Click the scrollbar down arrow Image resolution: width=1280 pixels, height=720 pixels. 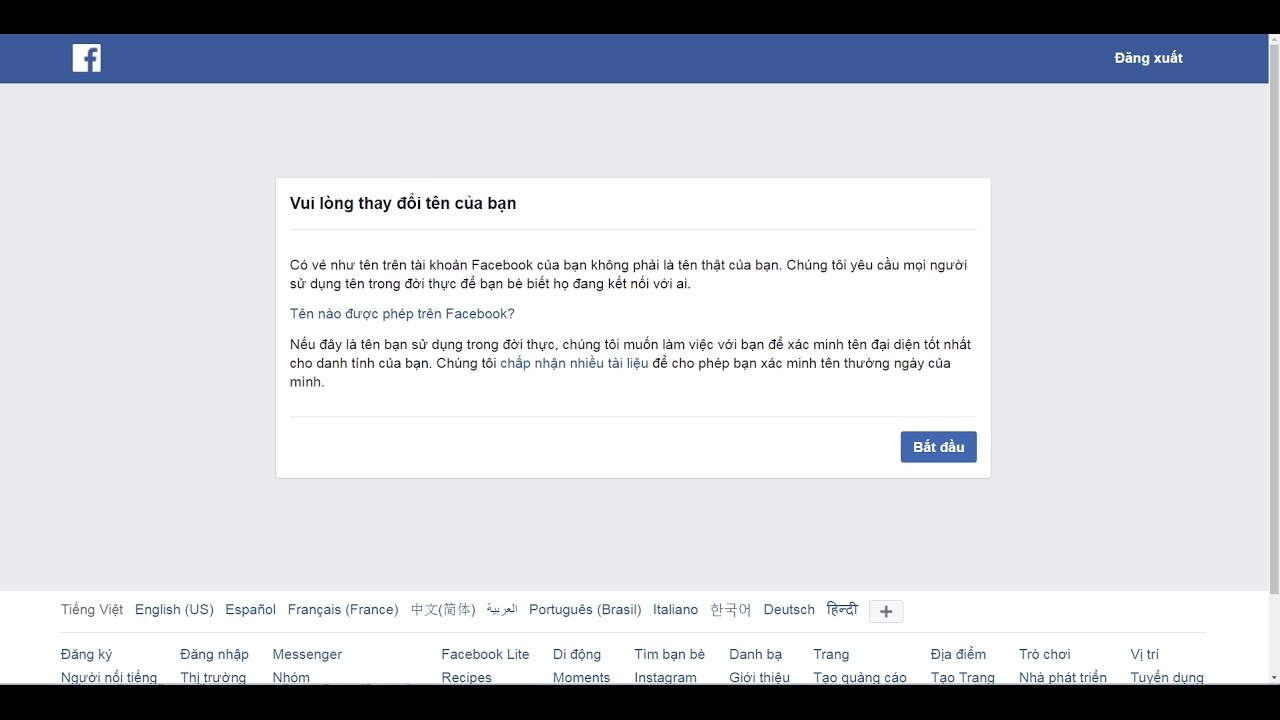pos(1273,677)
